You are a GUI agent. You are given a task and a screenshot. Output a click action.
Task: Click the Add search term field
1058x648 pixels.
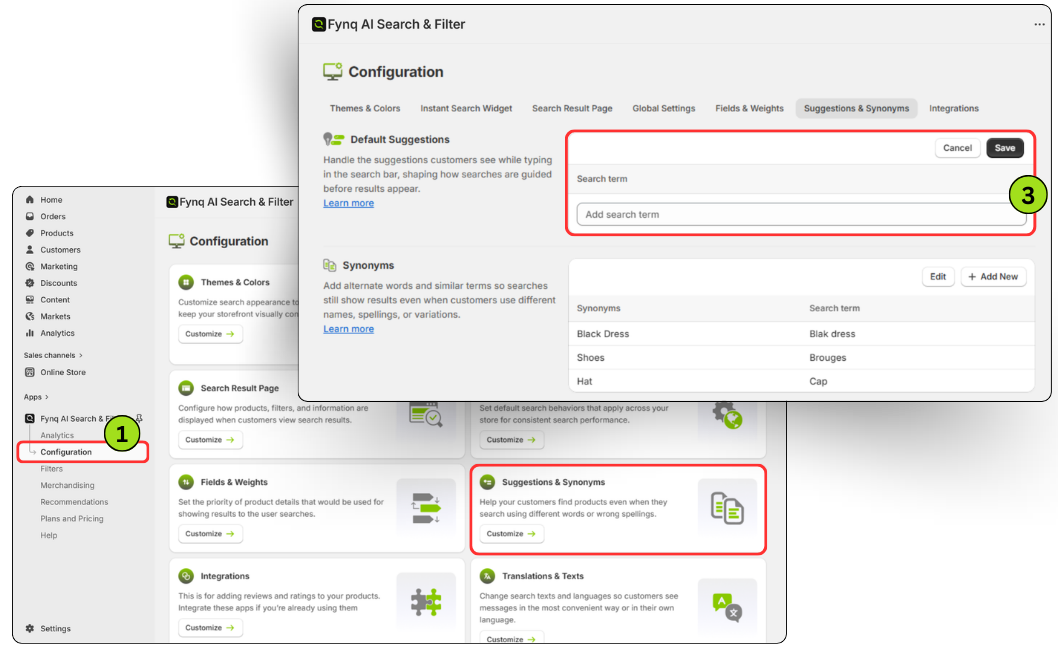[801, 215]
